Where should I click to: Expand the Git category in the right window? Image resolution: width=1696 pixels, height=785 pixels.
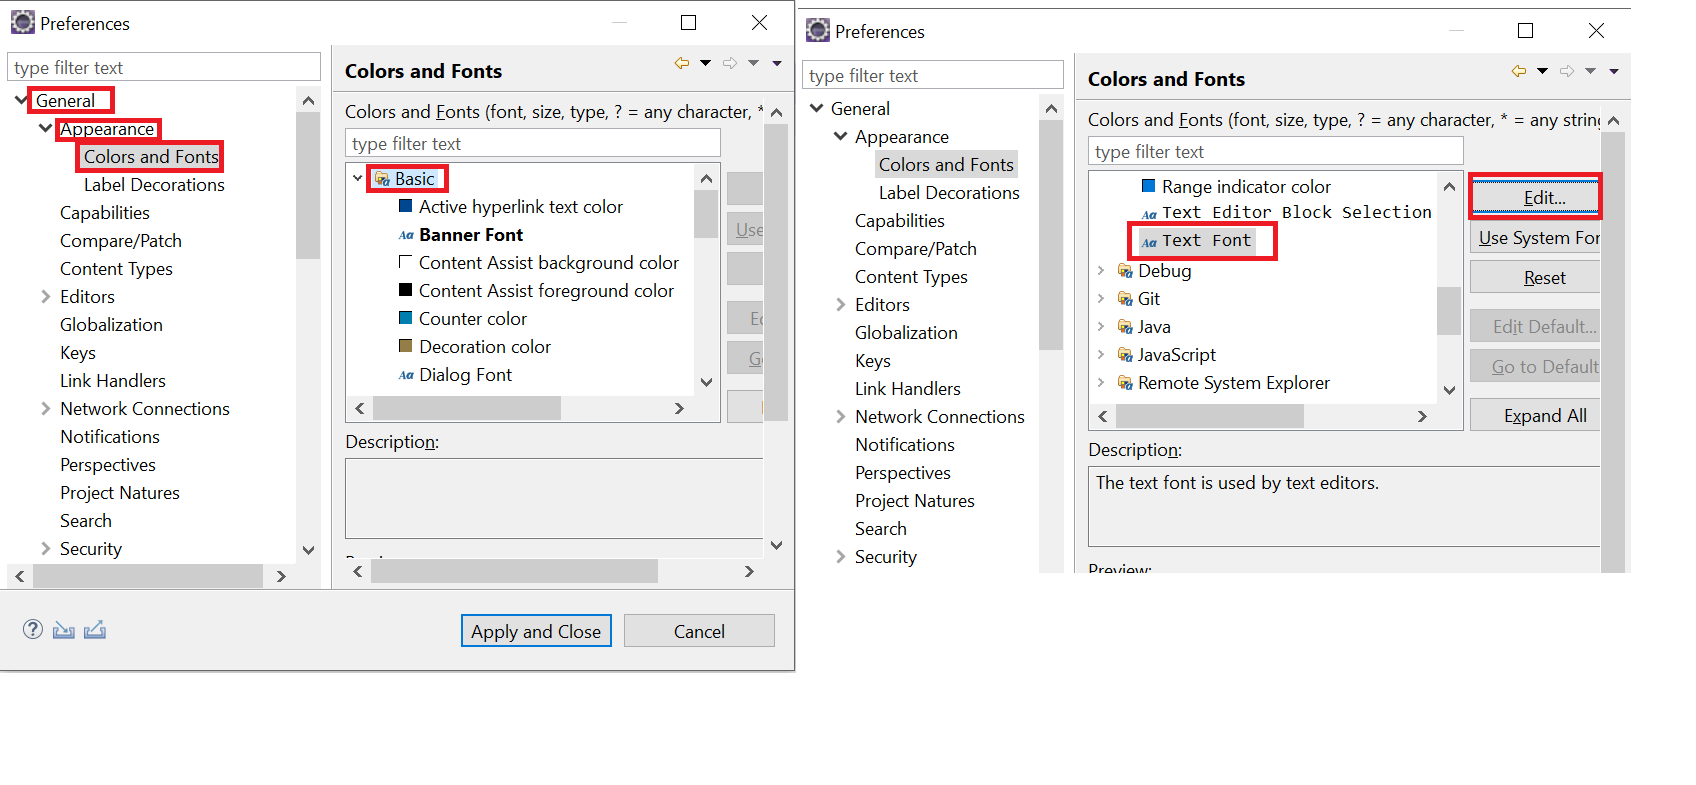pos(1101,299)
